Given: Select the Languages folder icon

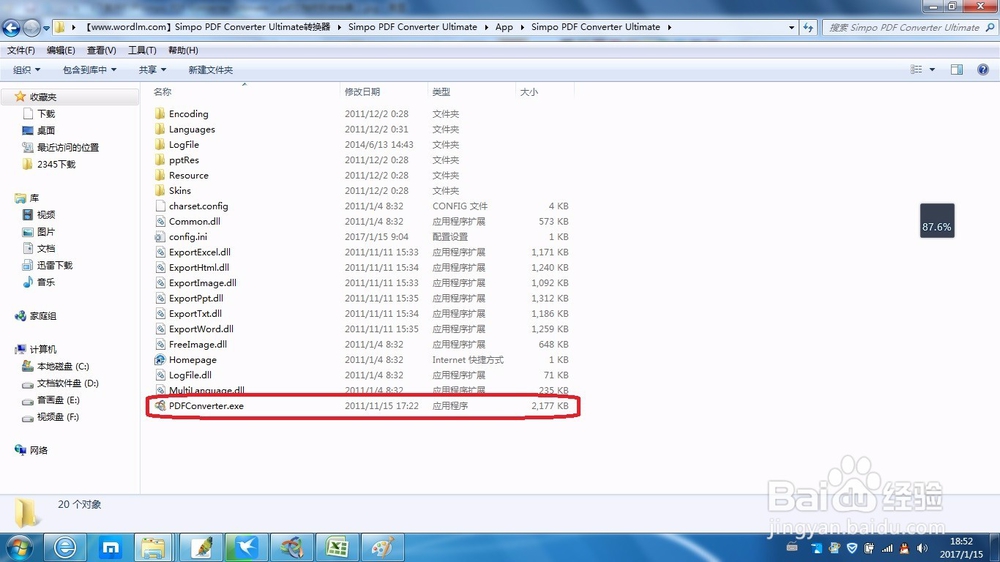Looking at the screenshot, I should pos(159,129).
